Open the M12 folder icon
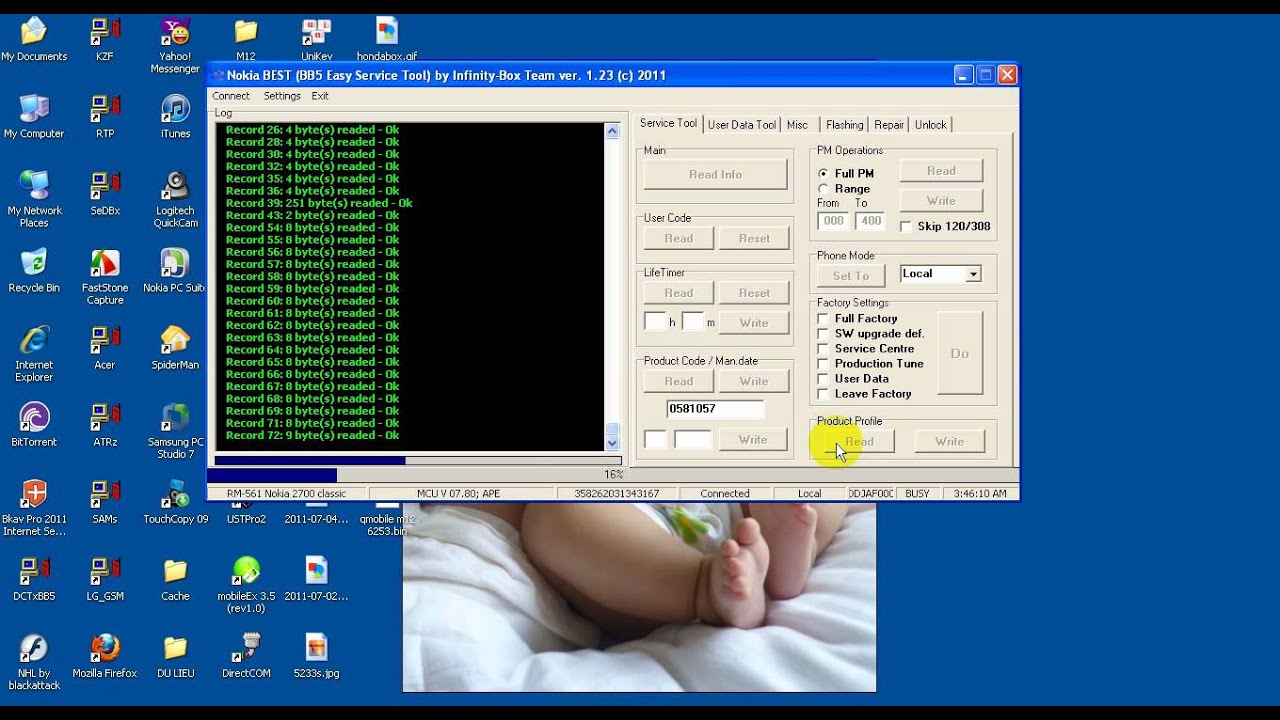 tap(245, 39)
